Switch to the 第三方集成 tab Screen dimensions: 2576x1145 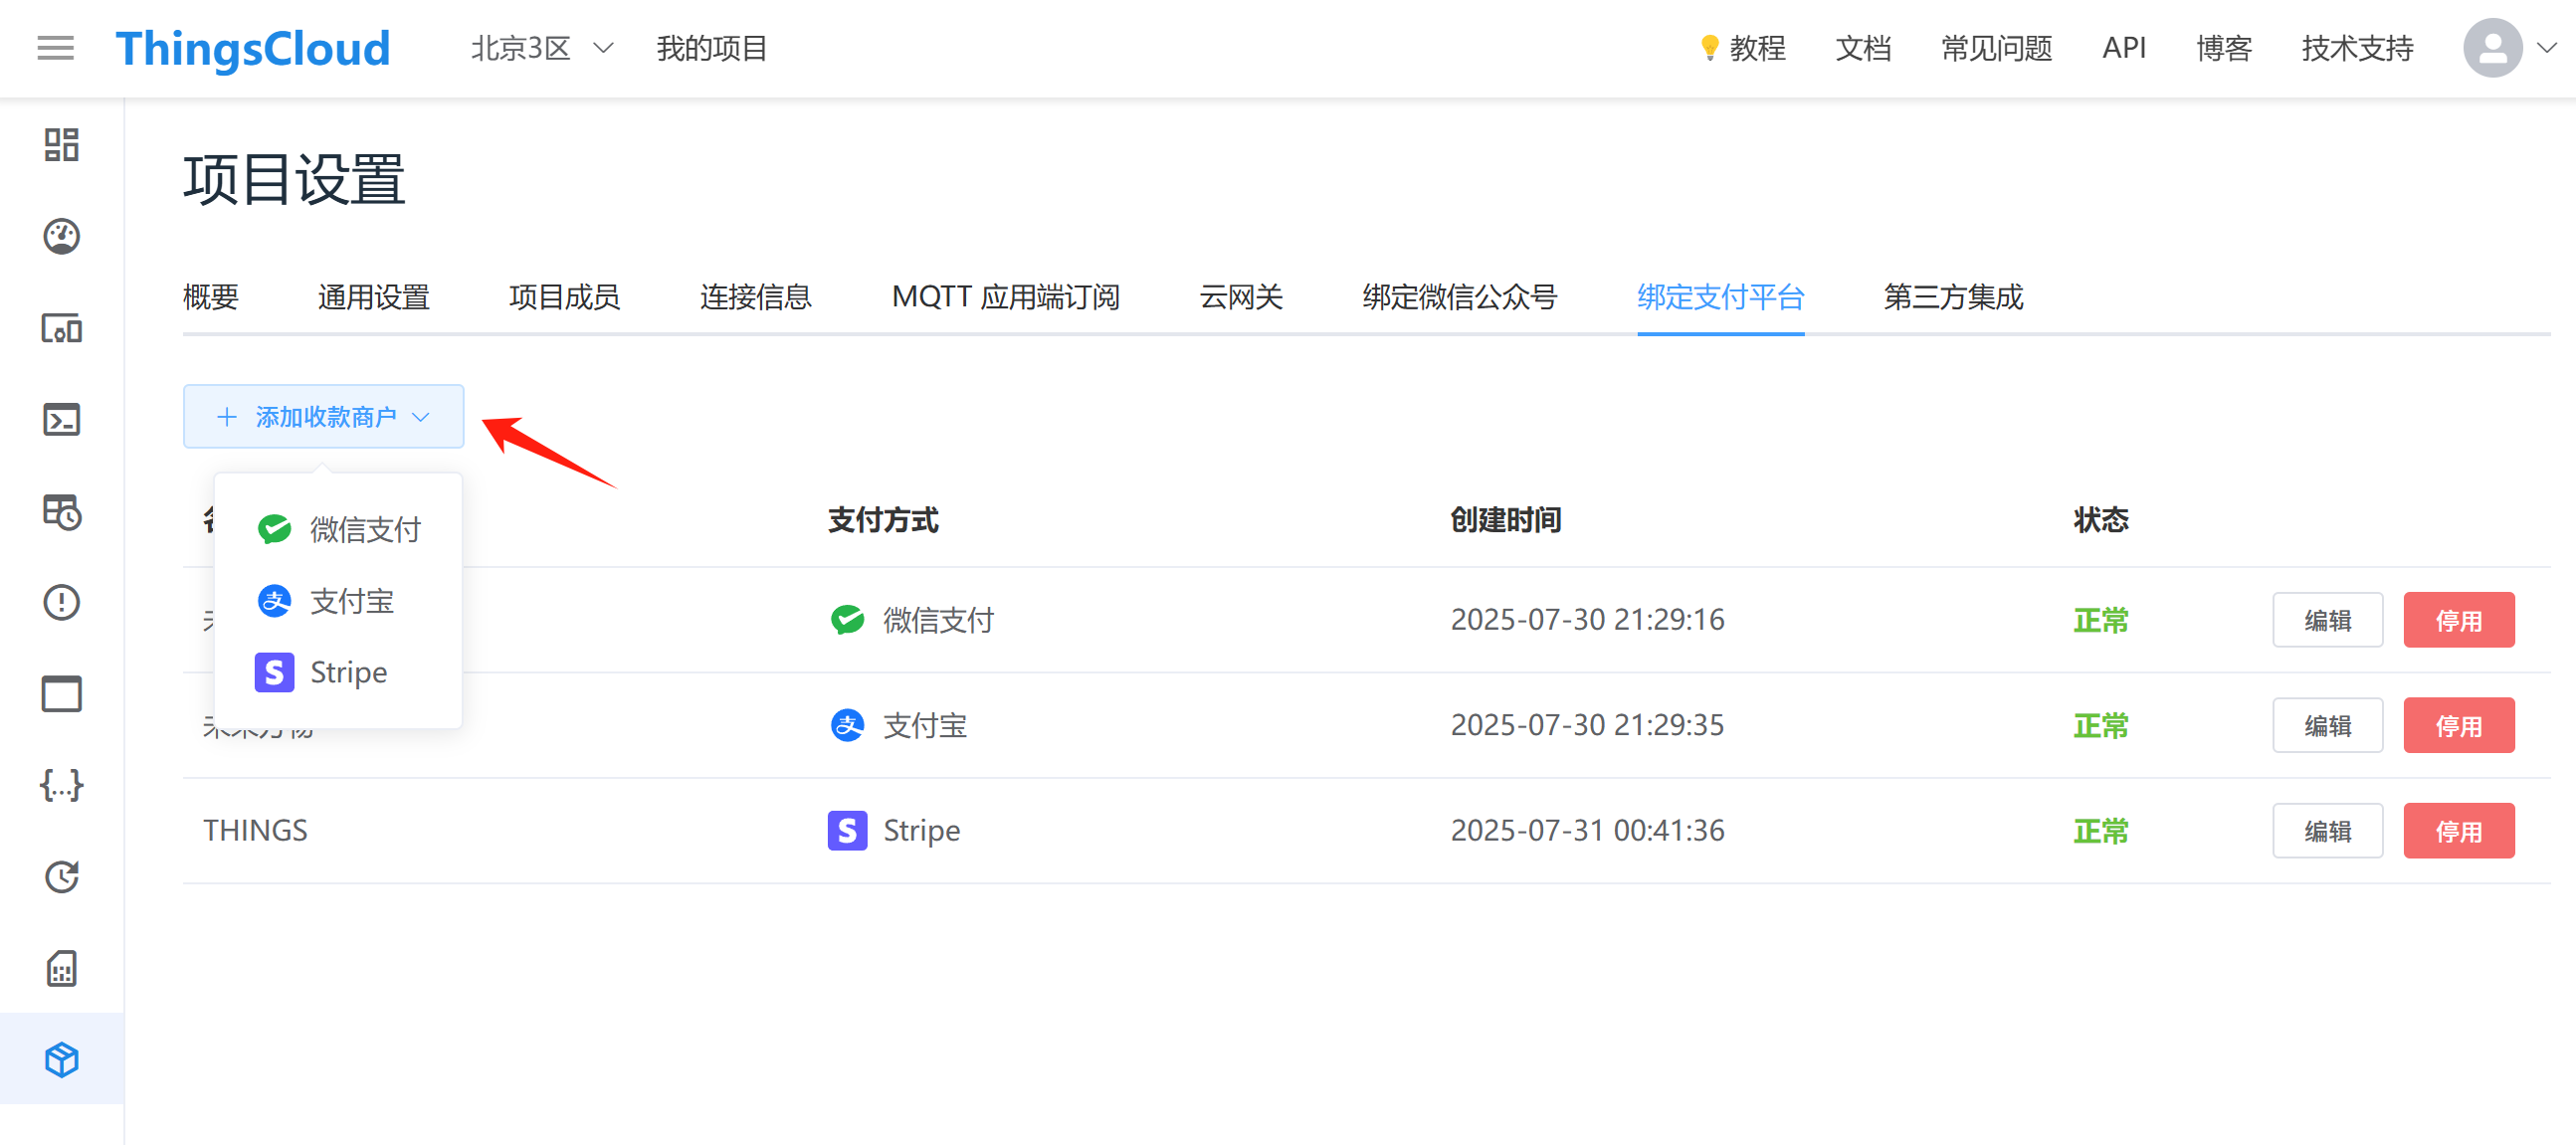1953,297
